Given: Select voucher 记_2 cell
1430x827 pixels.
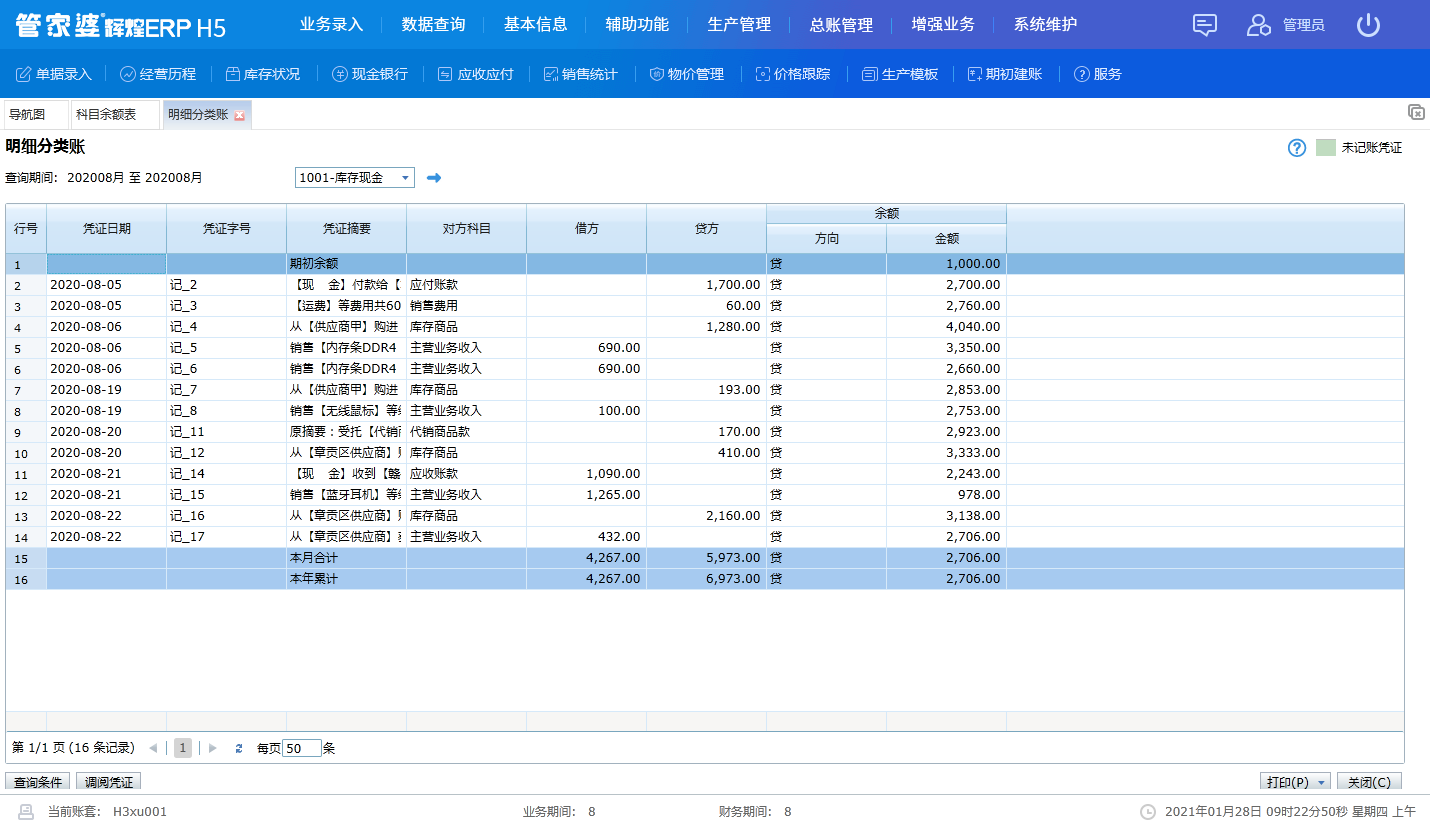Looking at the screenshot, I should click(227, 285).
